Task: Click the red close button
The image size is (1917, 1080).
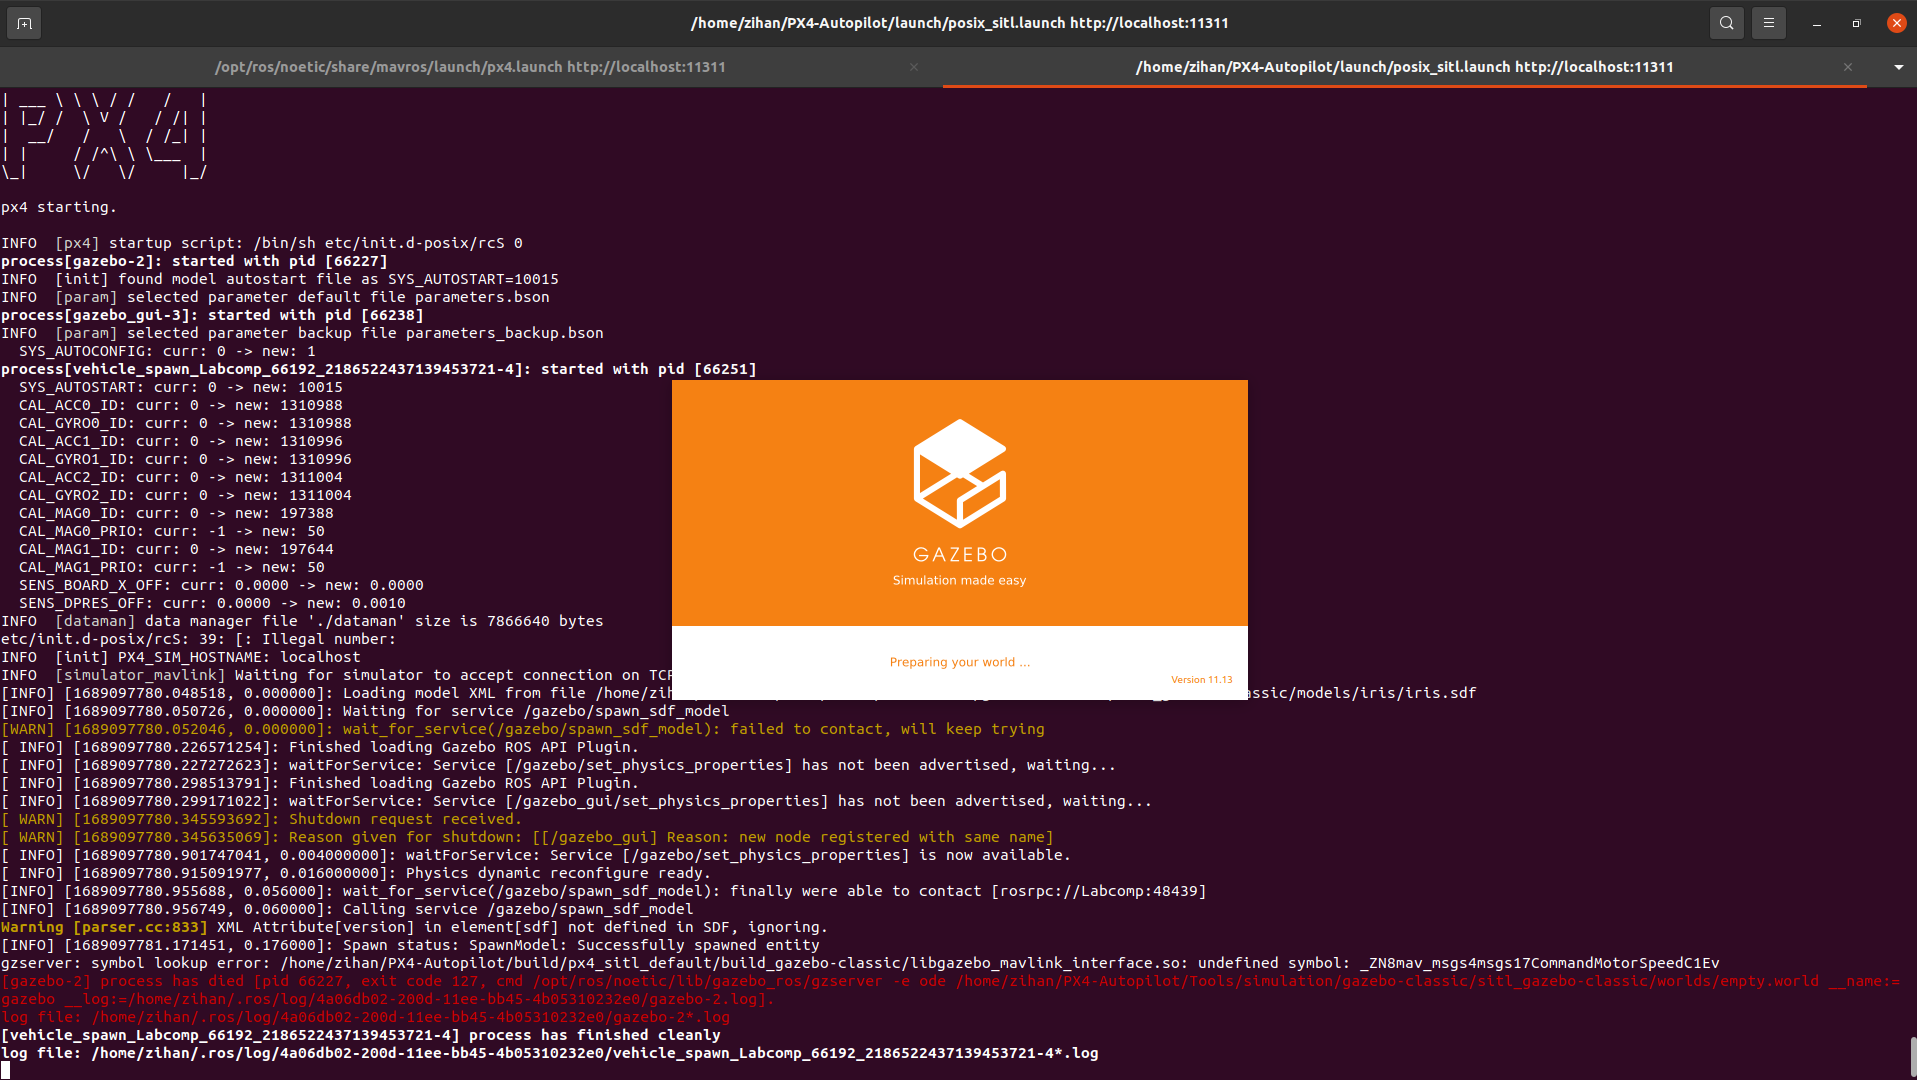Action: coord(1896,22)
